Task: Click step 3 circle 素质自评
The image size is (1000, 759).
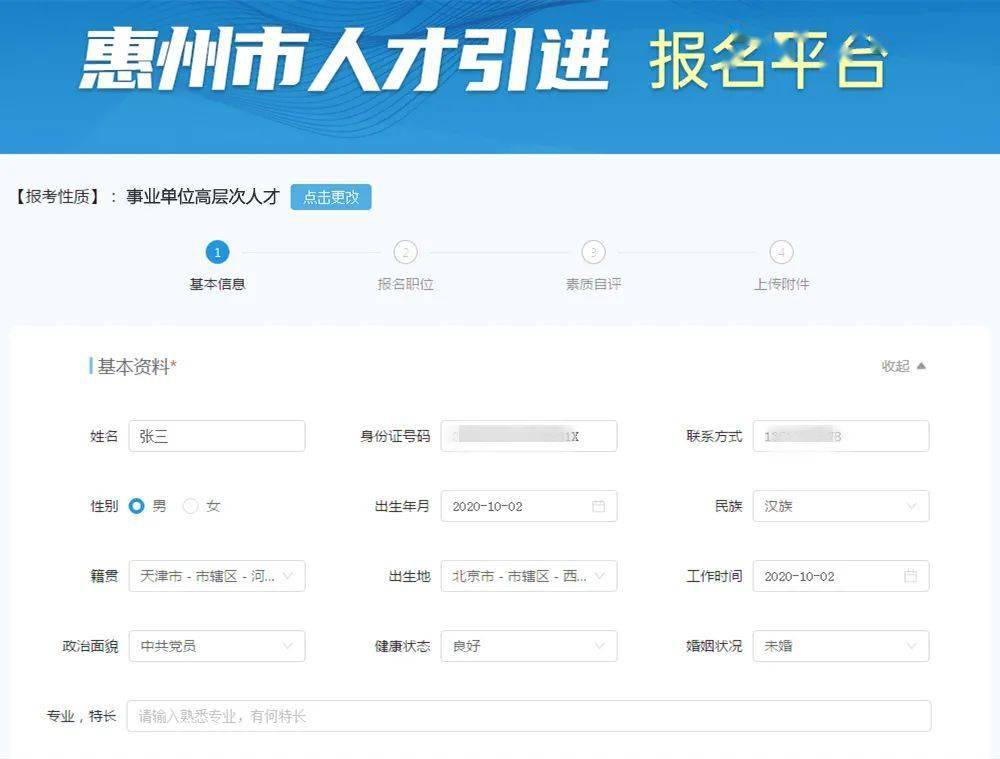Action: click(x=593, y=253)
